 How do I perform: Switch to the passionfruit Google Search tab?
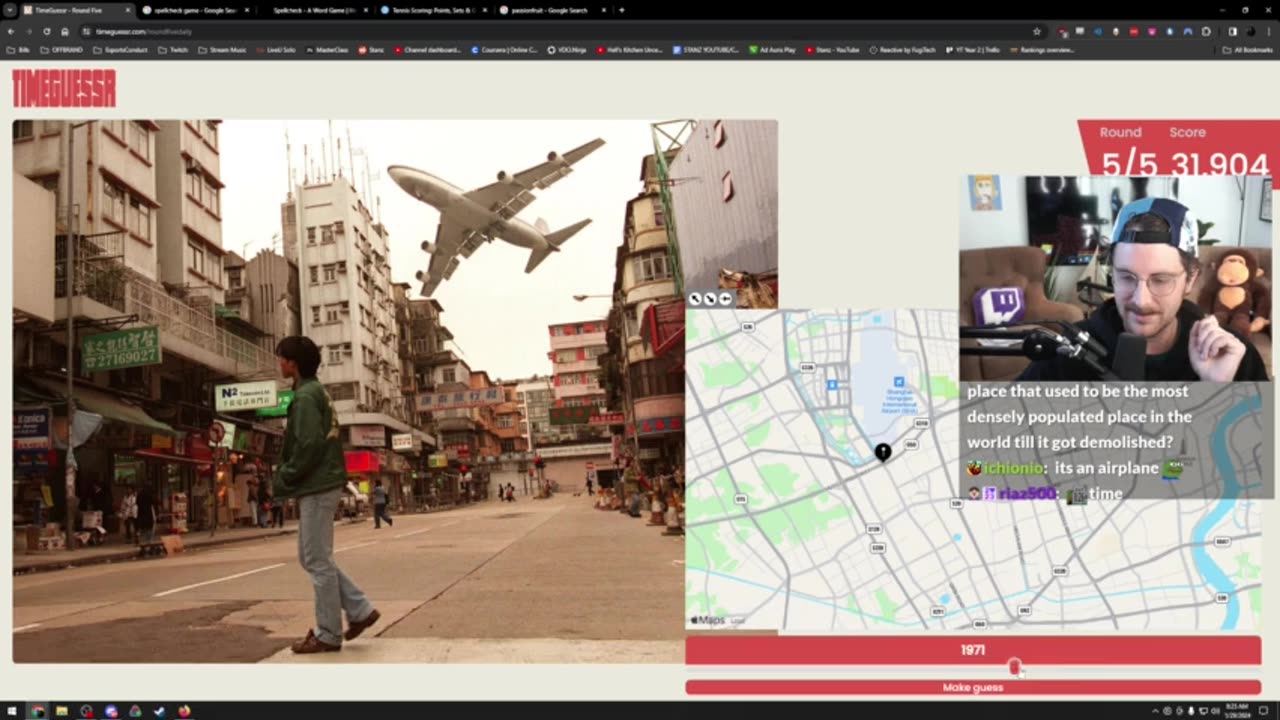point(548,10)
